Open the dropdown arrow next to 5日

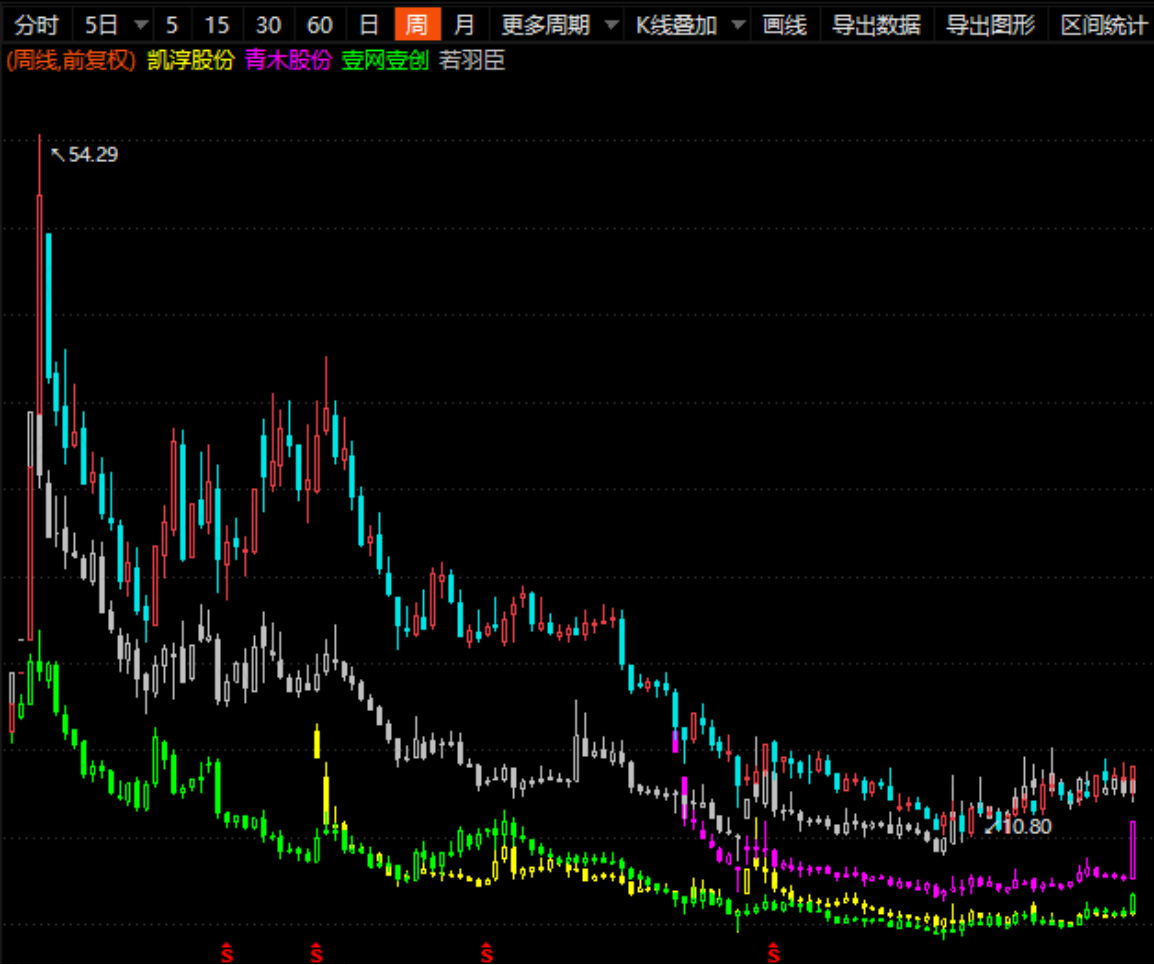[x=141, y=25]
